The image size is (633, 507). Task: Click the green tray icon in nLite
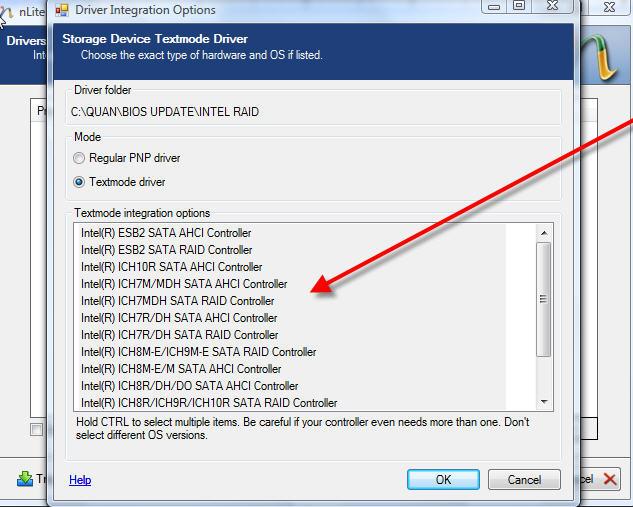tap(25, 479)
